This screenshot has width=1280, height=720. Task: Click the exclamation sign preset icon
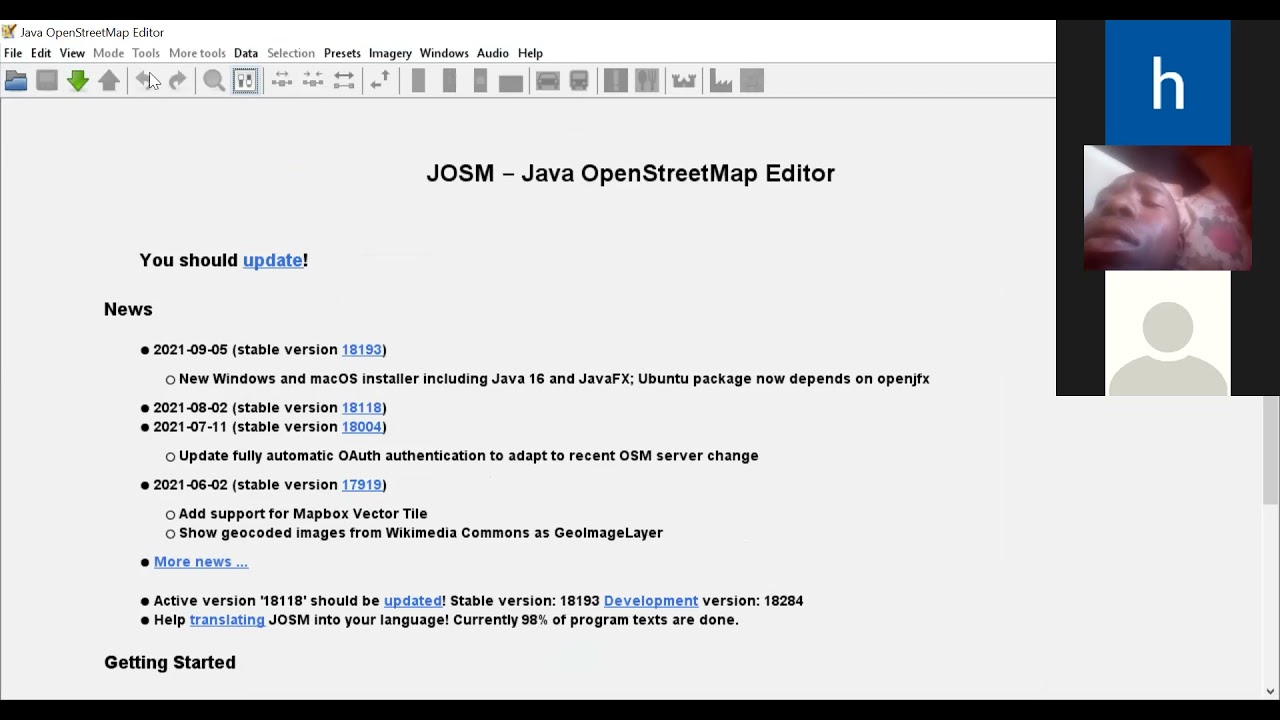616,81
